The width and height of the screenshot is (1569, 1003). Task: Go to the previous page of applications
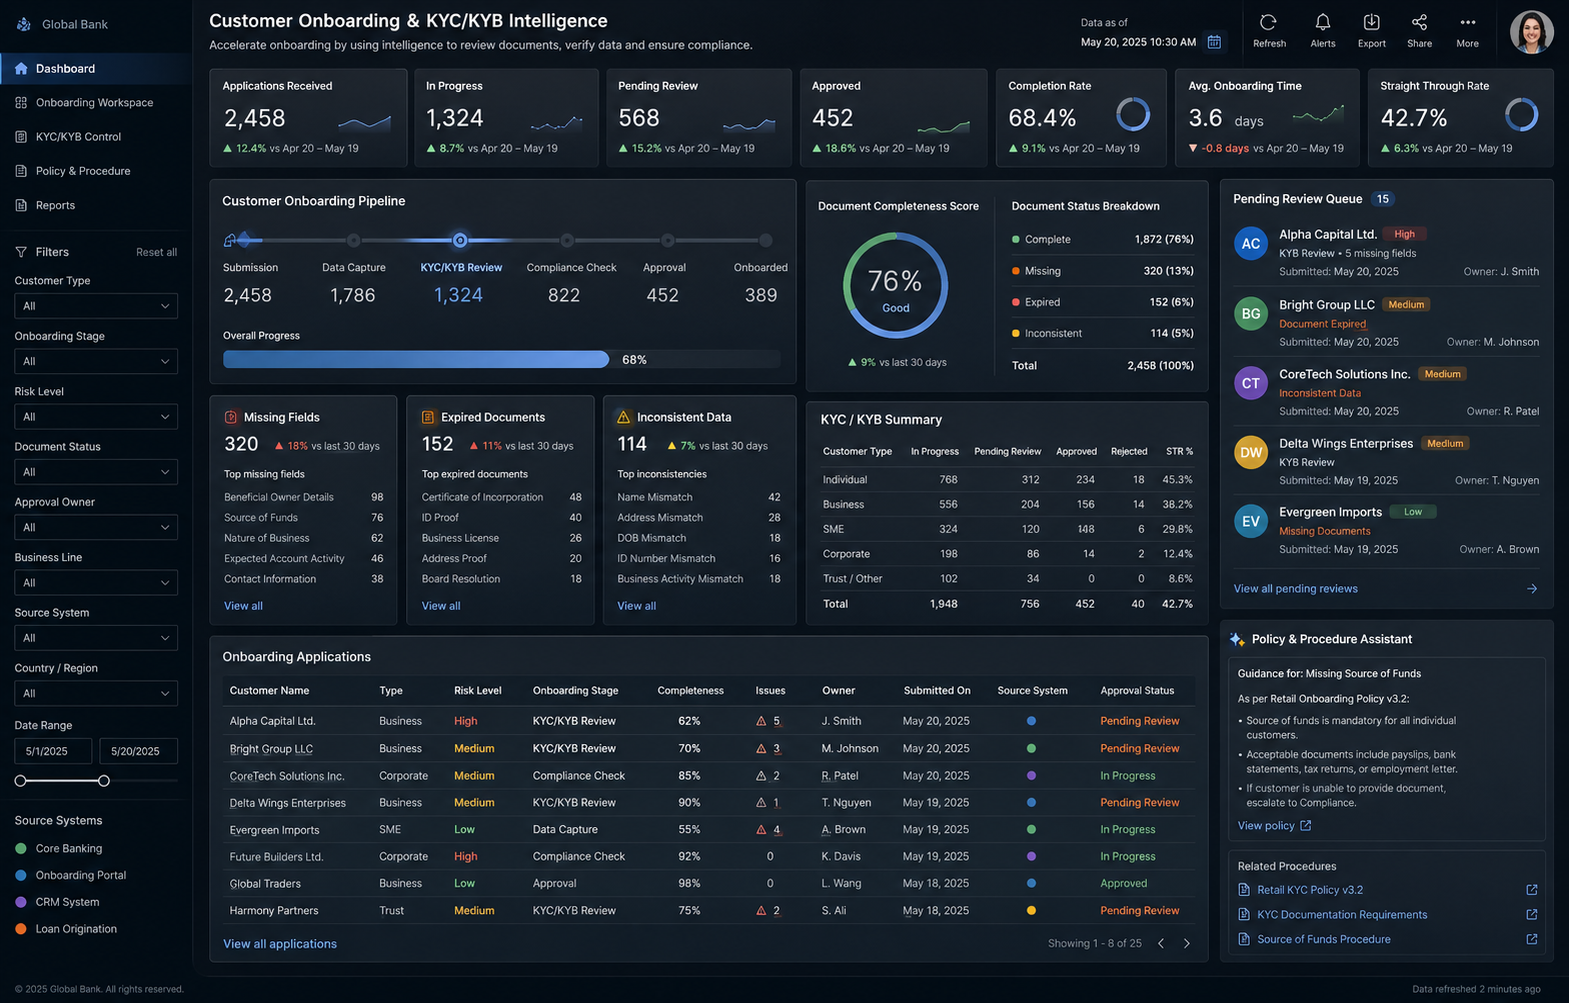point(1161,943)
